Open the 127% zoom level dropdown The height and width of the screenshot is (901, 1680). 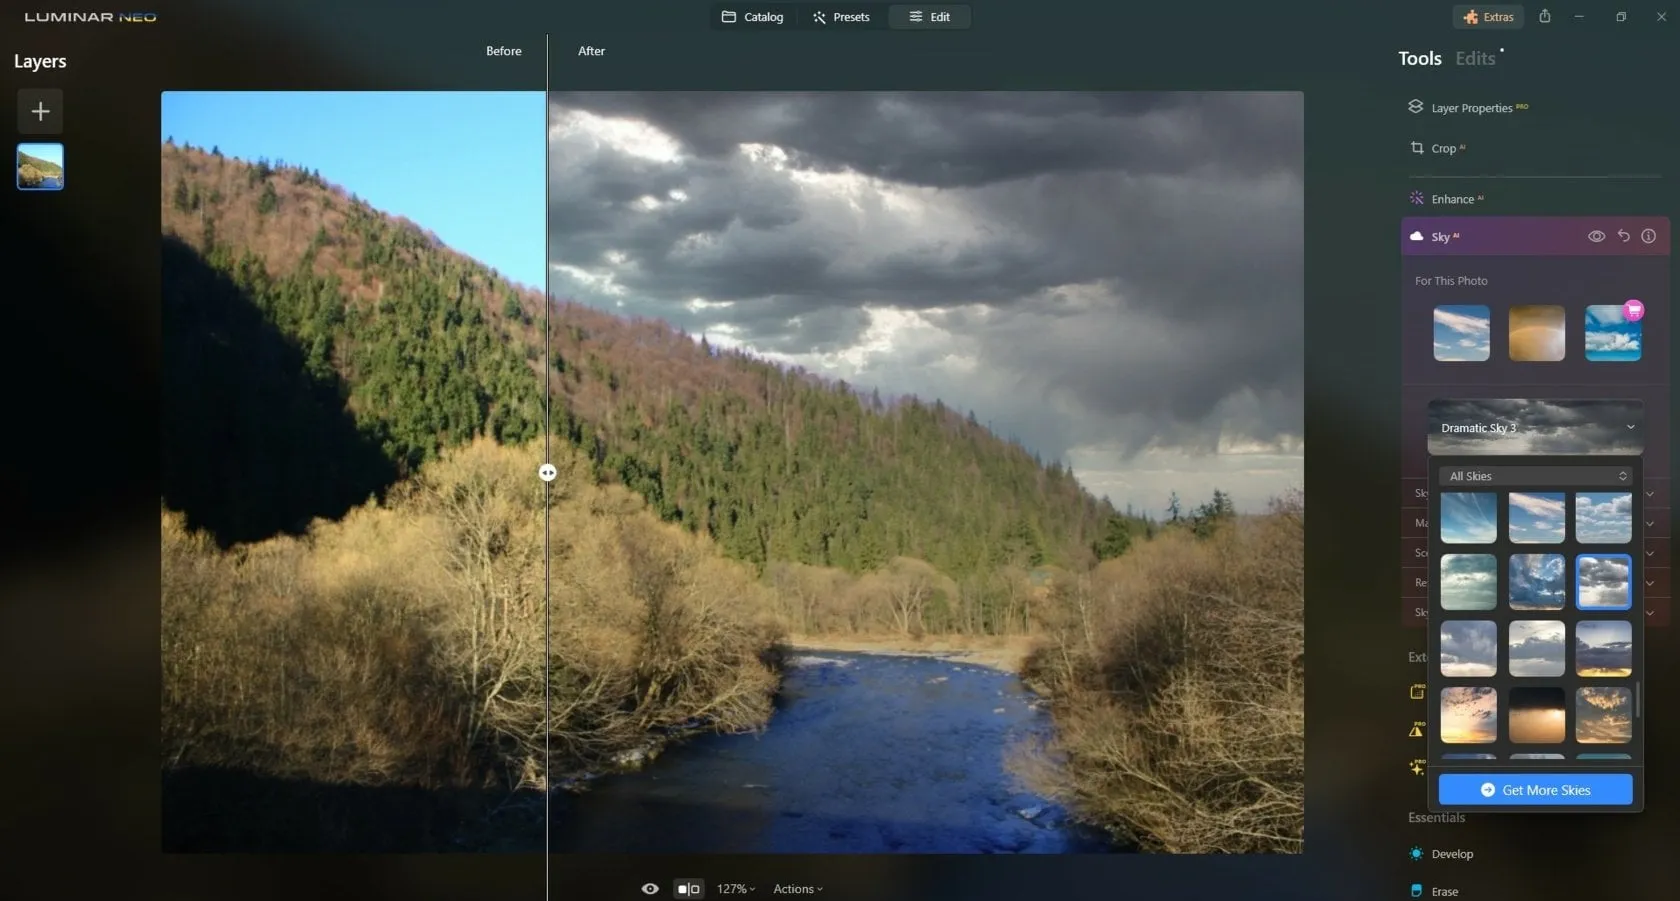735,889
